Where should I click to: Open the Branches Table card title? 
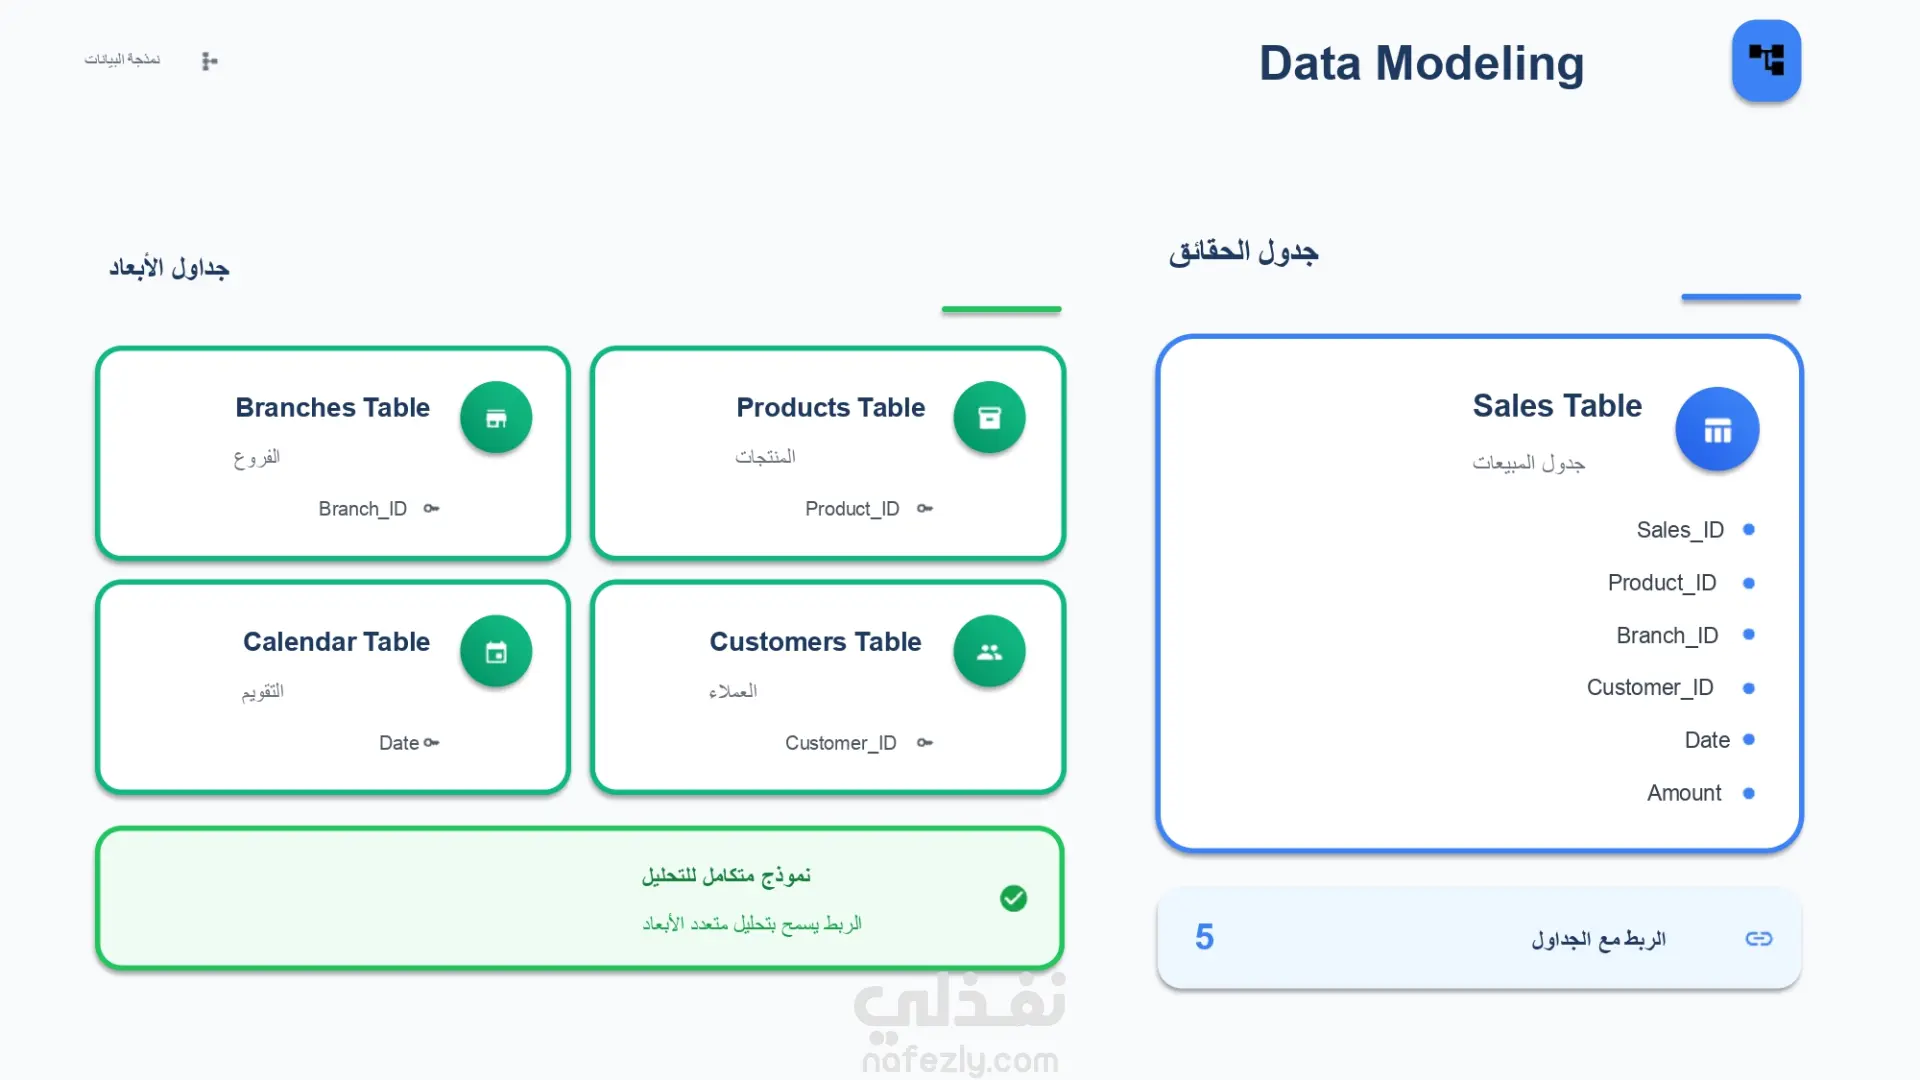click(332, 408)
